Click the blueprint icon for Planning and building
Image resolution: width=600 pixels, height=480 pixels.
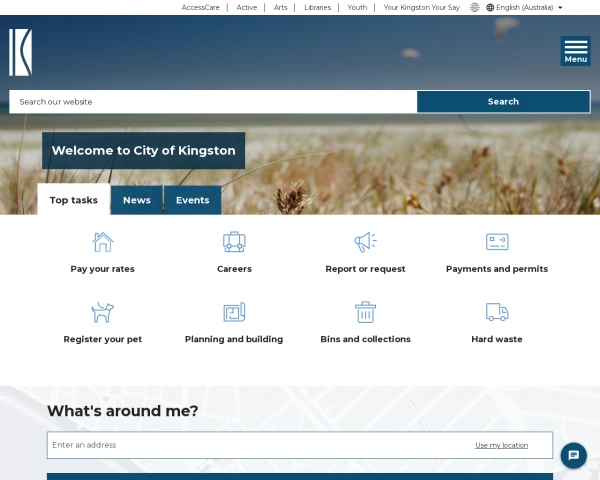click(234, 312)
